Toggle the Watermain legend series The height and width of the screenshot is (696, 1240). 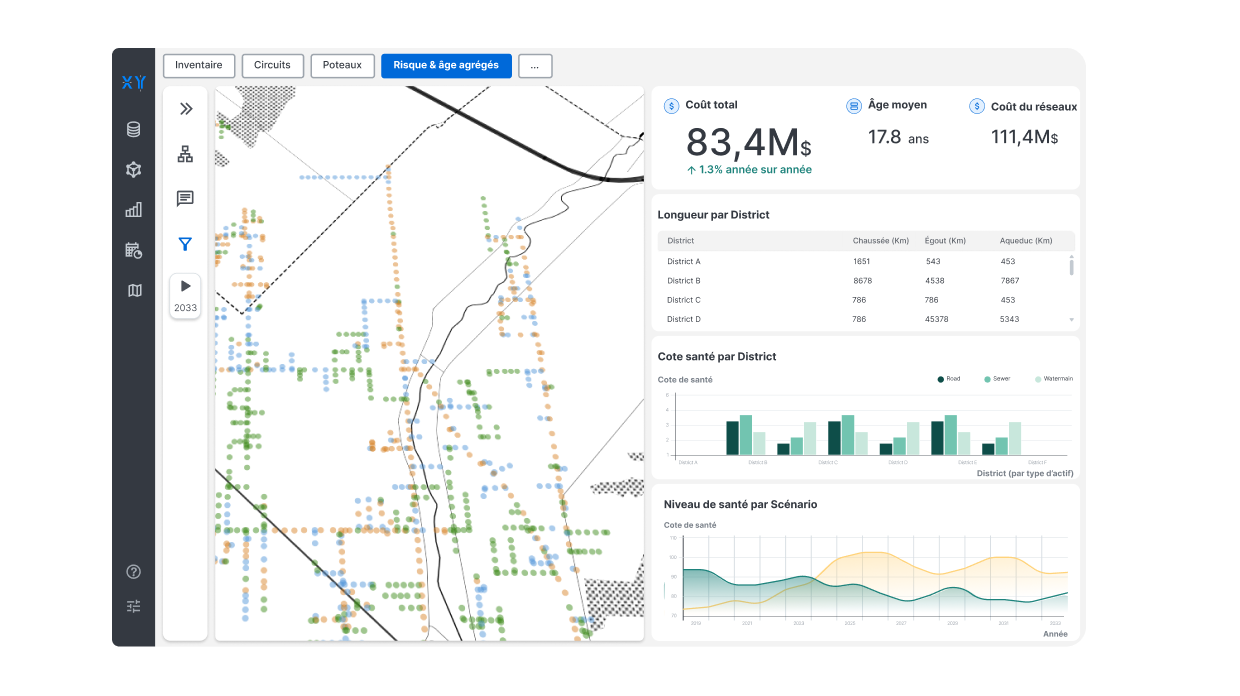[x=1054, y=379]
